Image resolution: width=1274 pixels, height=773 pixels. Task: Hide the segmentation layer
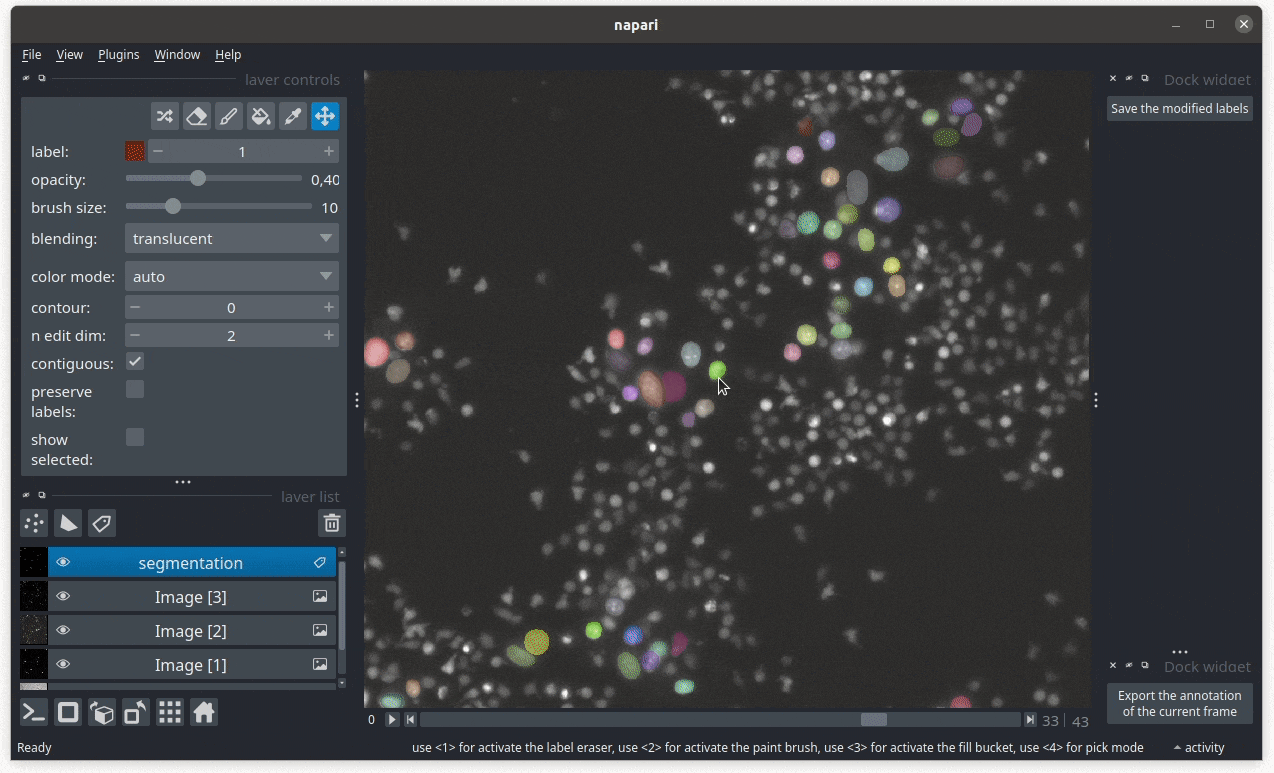pos(63,563)
